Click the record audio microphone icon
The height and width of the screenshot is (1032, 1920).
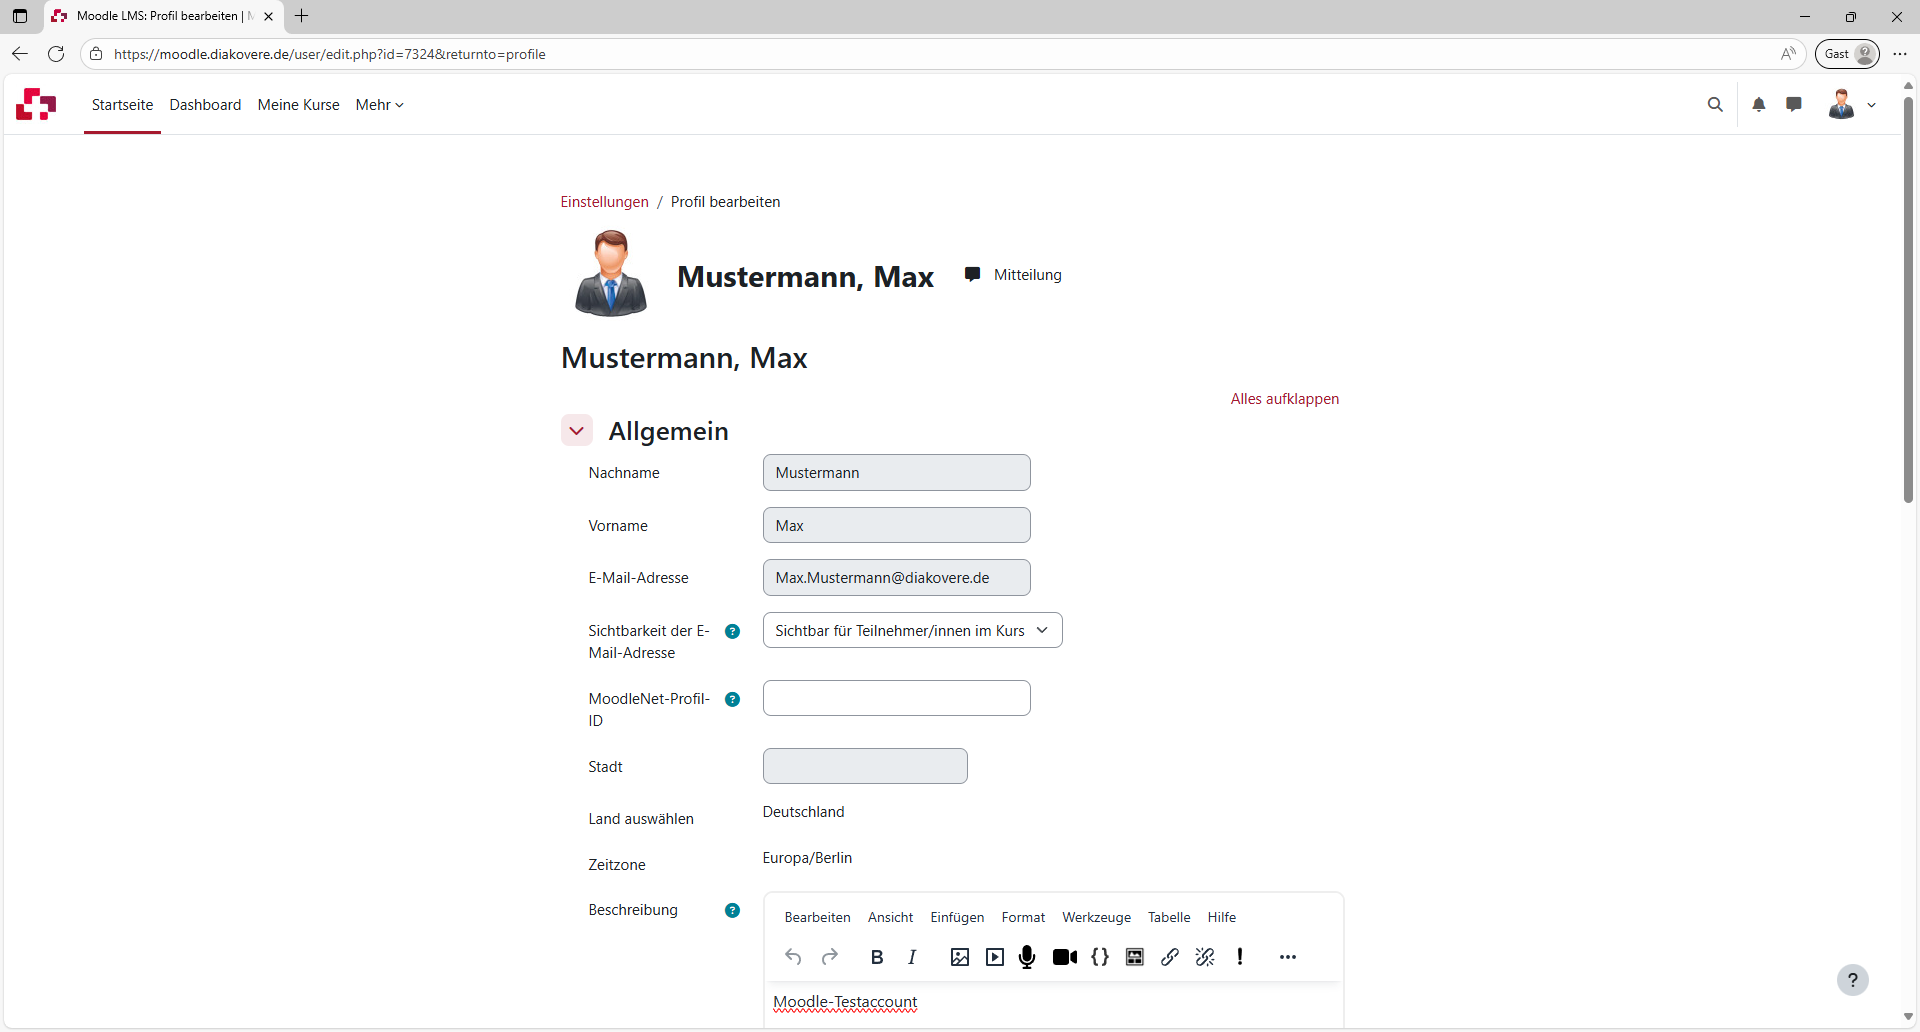(x=1027, y=957)
